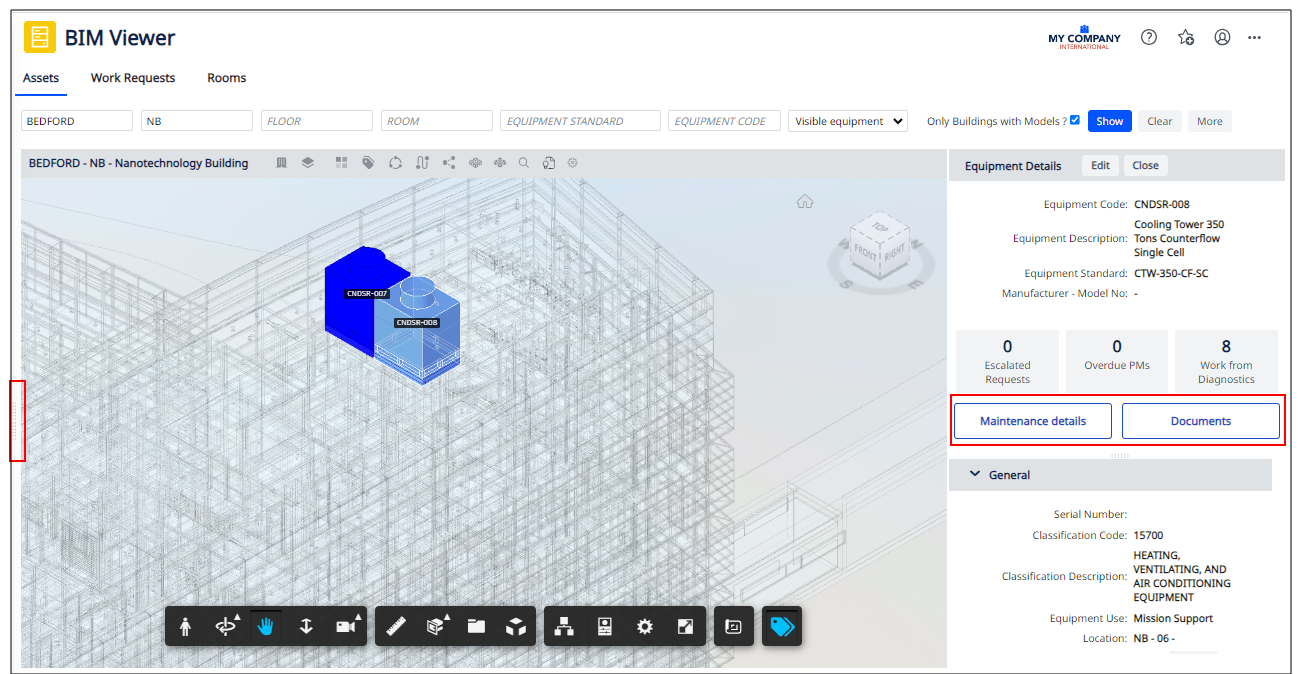Switch to the Work Requests tab

point(133,78)
